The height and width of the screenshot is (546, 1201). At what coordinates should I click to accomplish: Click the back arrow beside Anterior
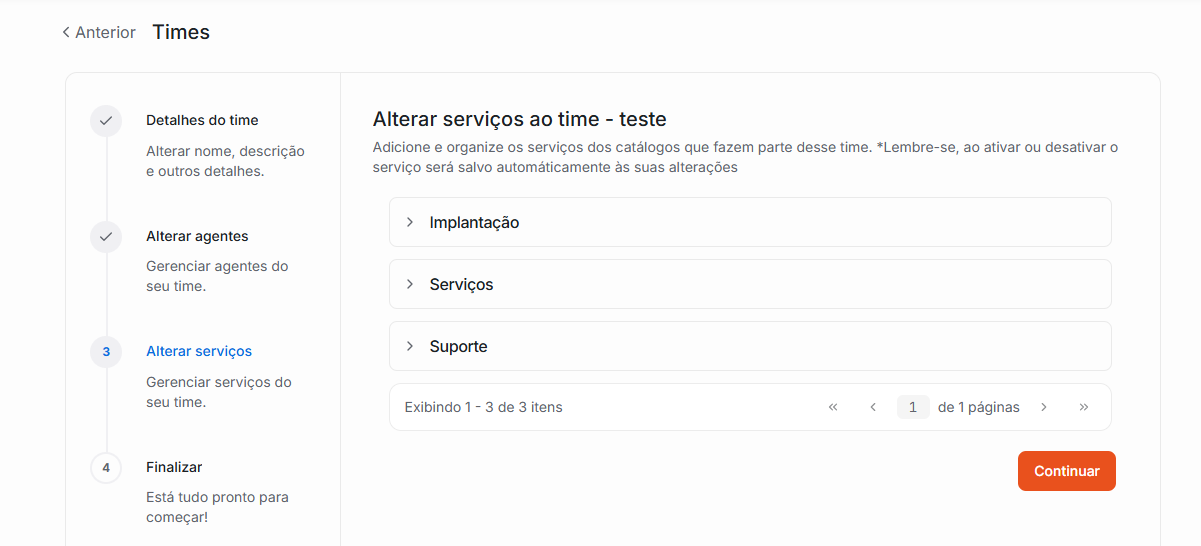pos(66,33)
